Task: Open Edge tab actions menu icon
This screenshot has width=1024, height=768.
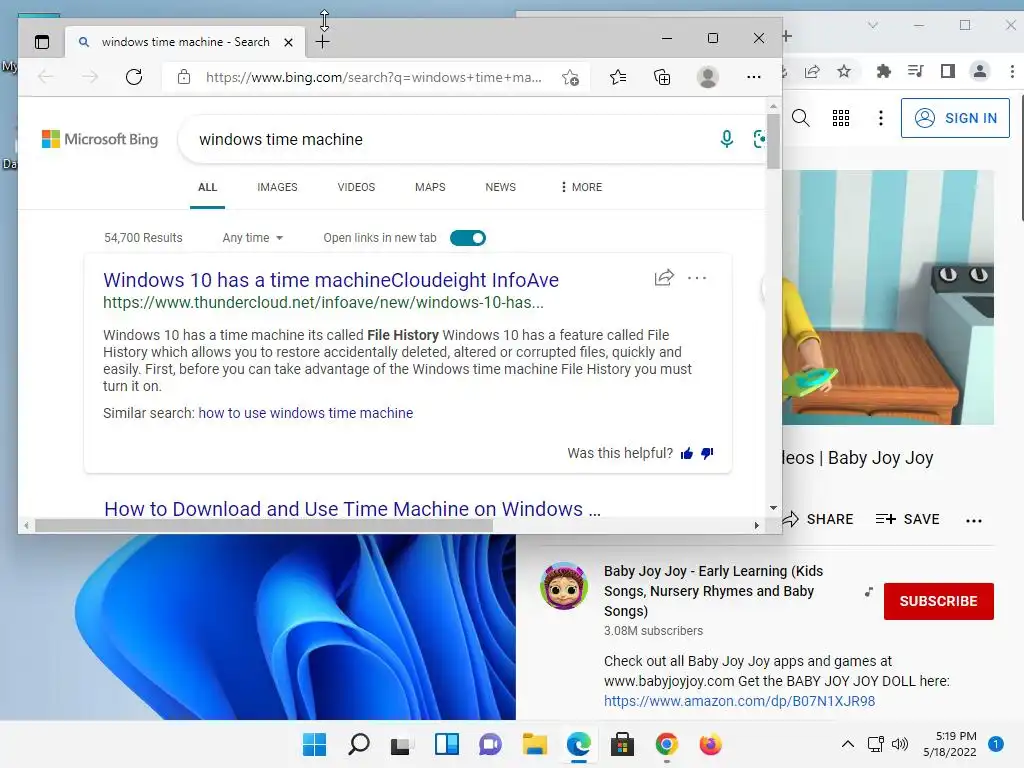Action: point(42,42)
